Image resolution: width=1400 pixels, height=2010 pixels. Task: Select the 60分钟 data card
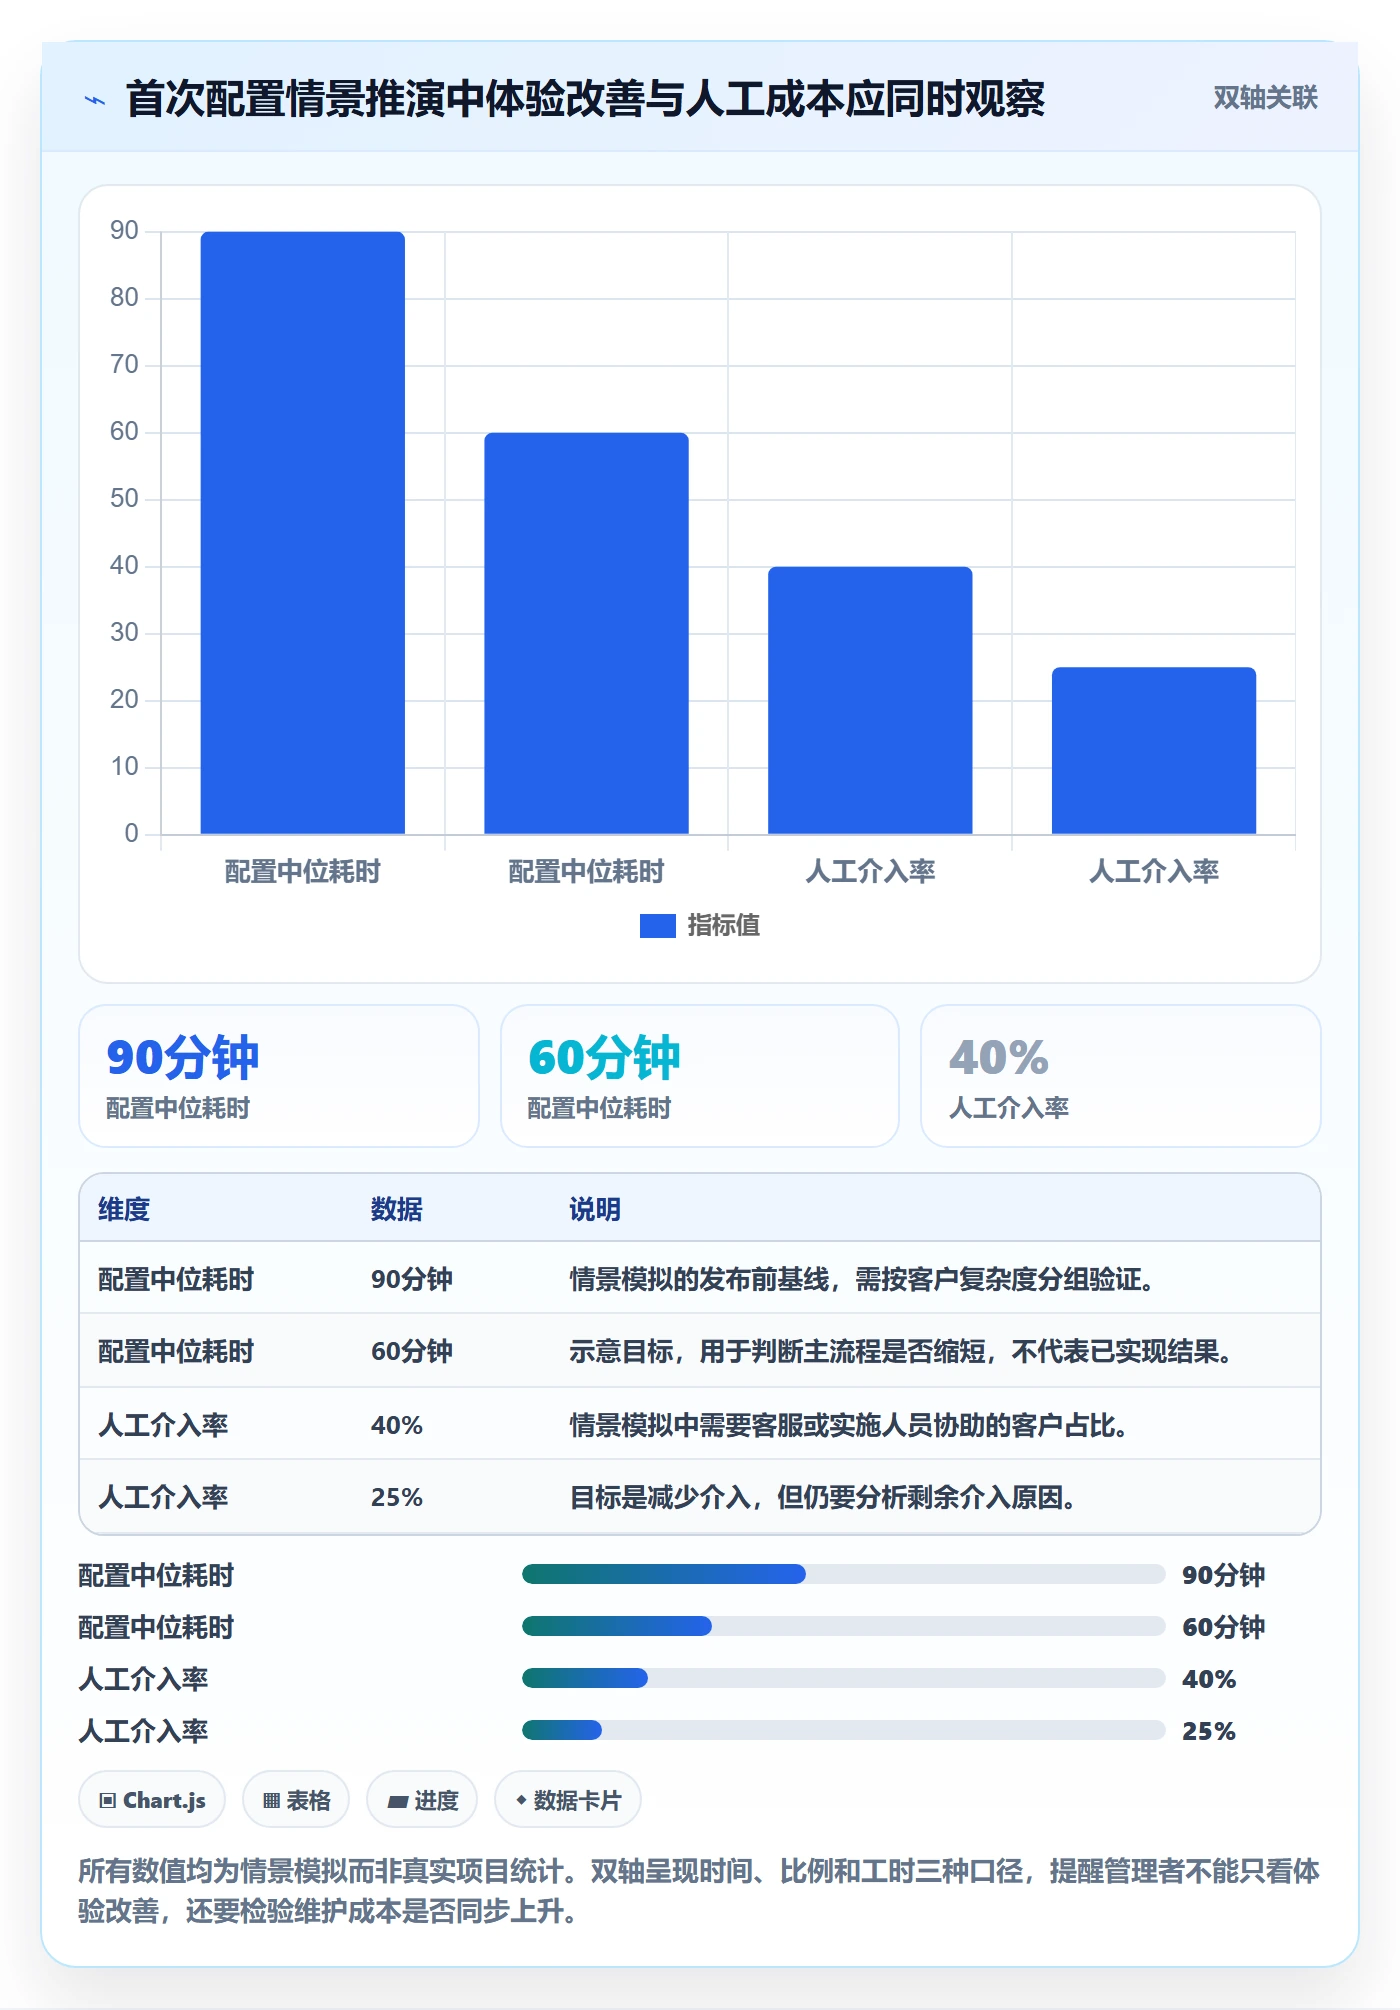click(700, 1076)
